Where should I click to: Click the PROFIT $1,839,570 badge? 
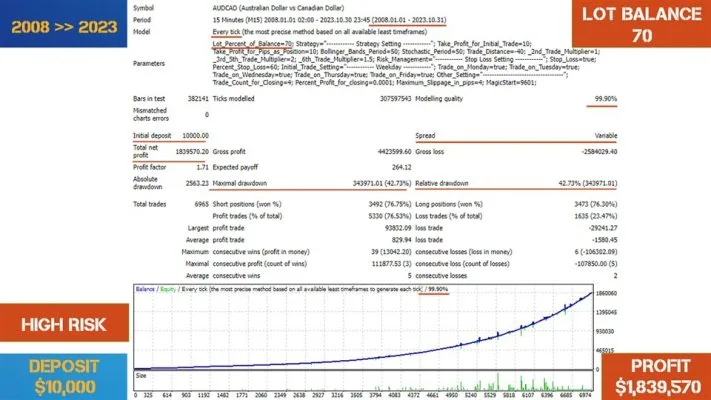click(x=657, y=377)
